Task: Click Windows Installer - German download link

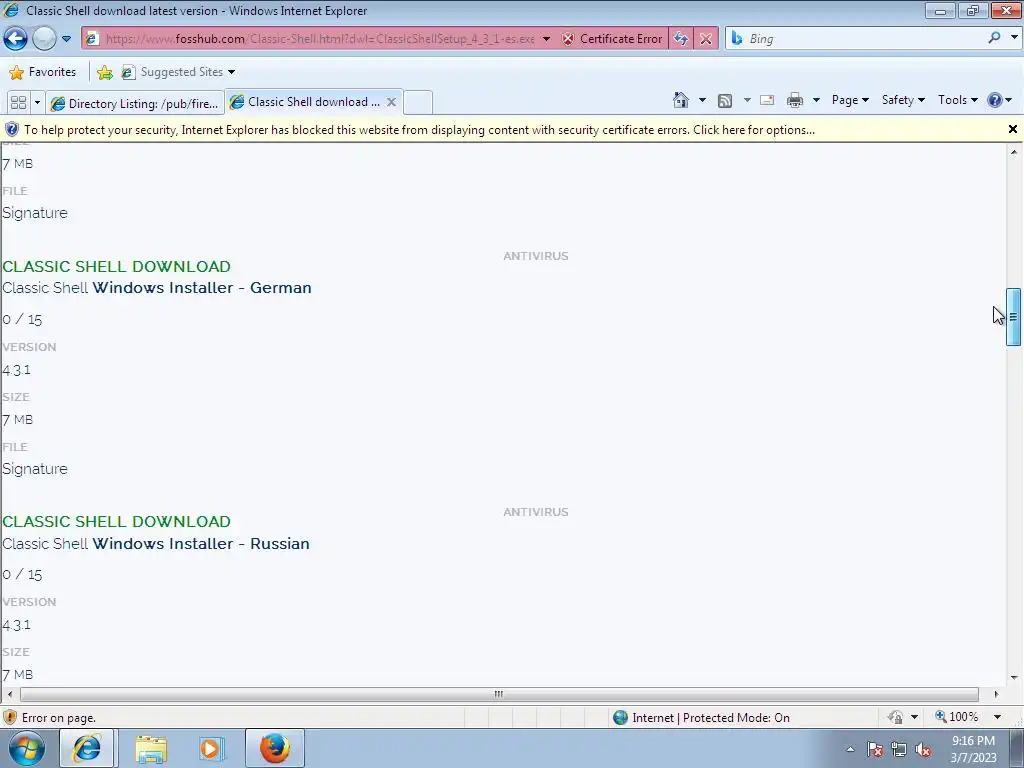Action: click(202, 287)
